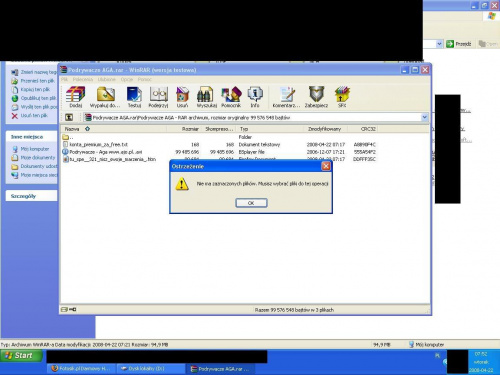Click 'Zmień nazwę tego pliku' in Explorer panel
500x375 pixels.
(x=34, y=72)
